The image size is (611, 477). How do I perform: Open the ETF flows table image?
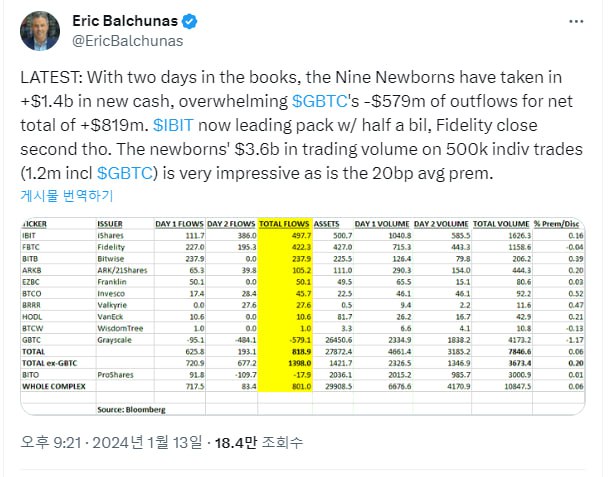[x=303, y=316]
